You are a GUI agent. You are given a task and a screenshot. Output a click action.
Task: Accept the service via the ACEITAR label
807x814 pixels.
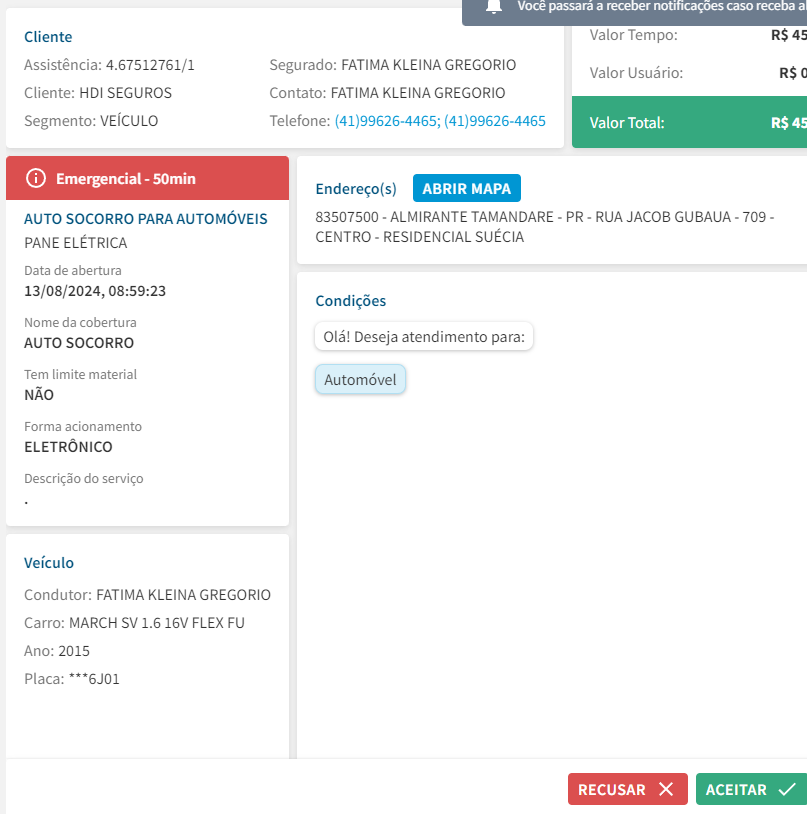[736, 790]
